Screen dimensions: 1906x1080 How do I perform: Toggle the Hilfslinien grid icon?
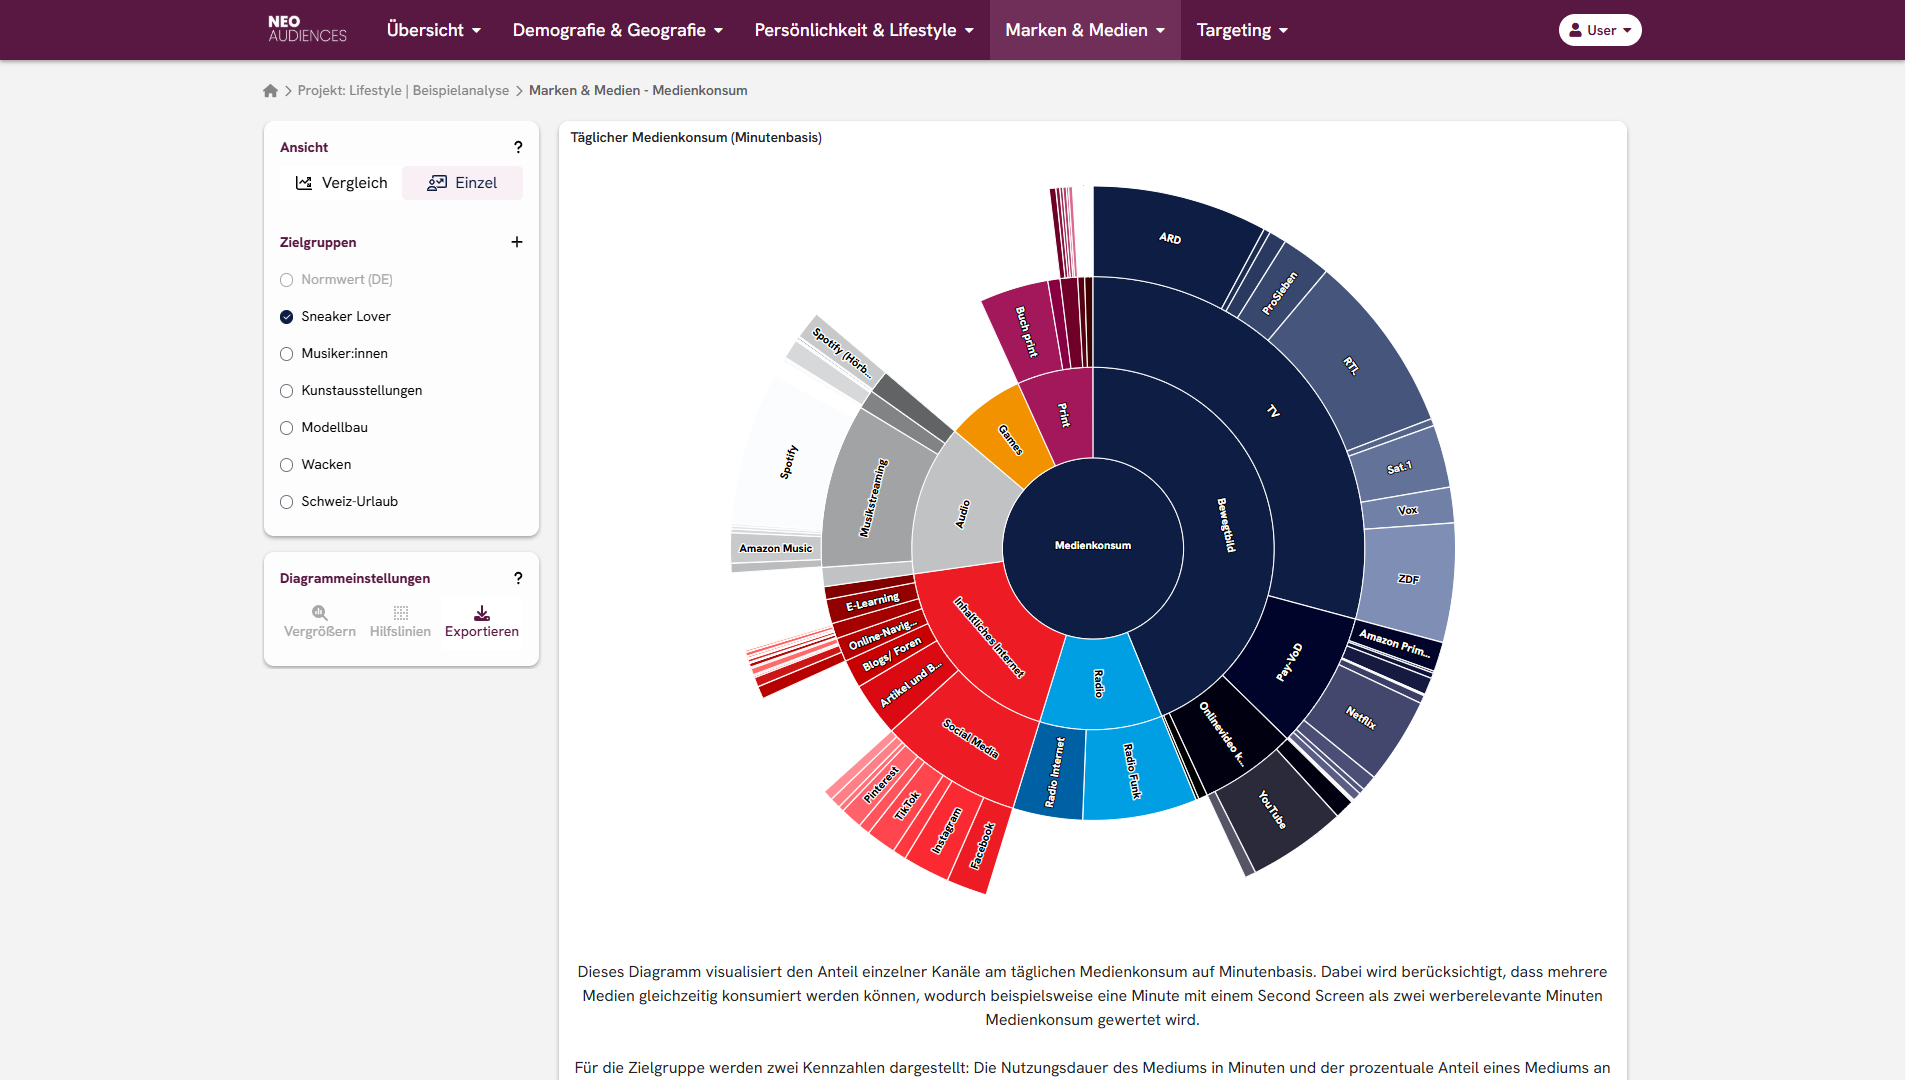tap(400, 613)
